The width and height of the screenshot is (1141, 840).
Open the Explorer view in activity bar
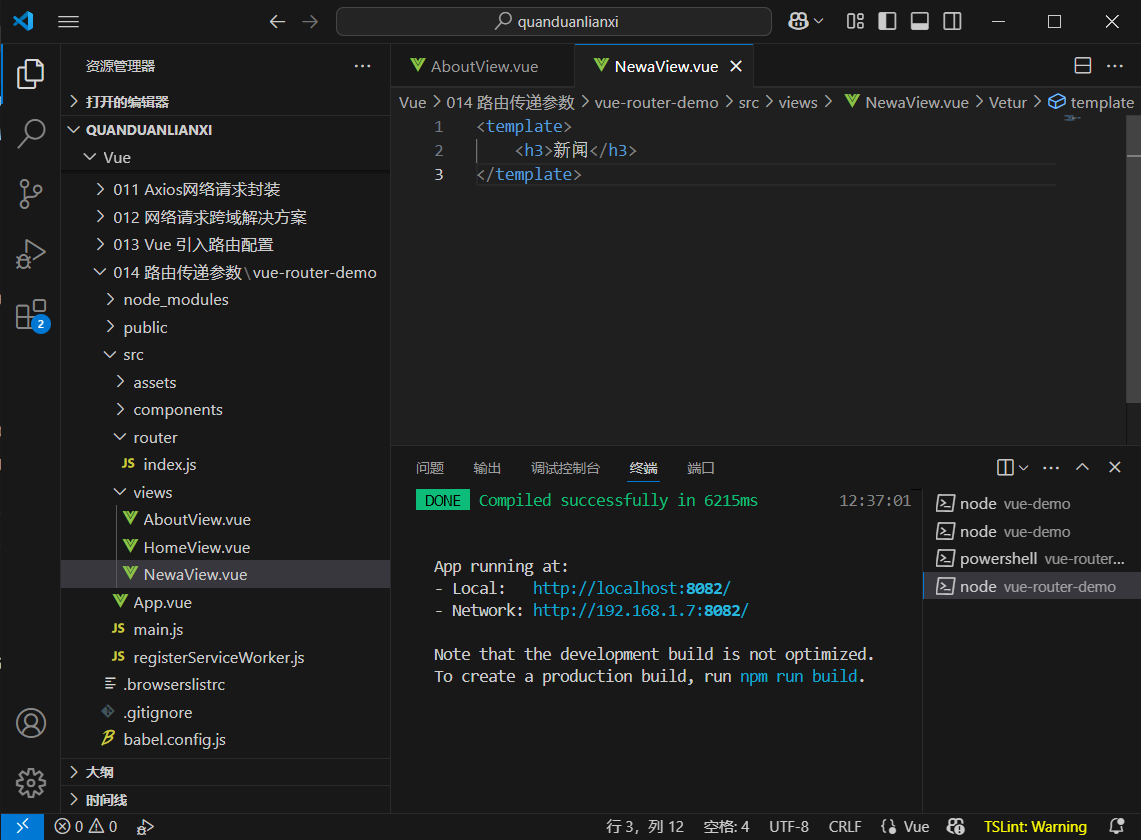point(31,74)
